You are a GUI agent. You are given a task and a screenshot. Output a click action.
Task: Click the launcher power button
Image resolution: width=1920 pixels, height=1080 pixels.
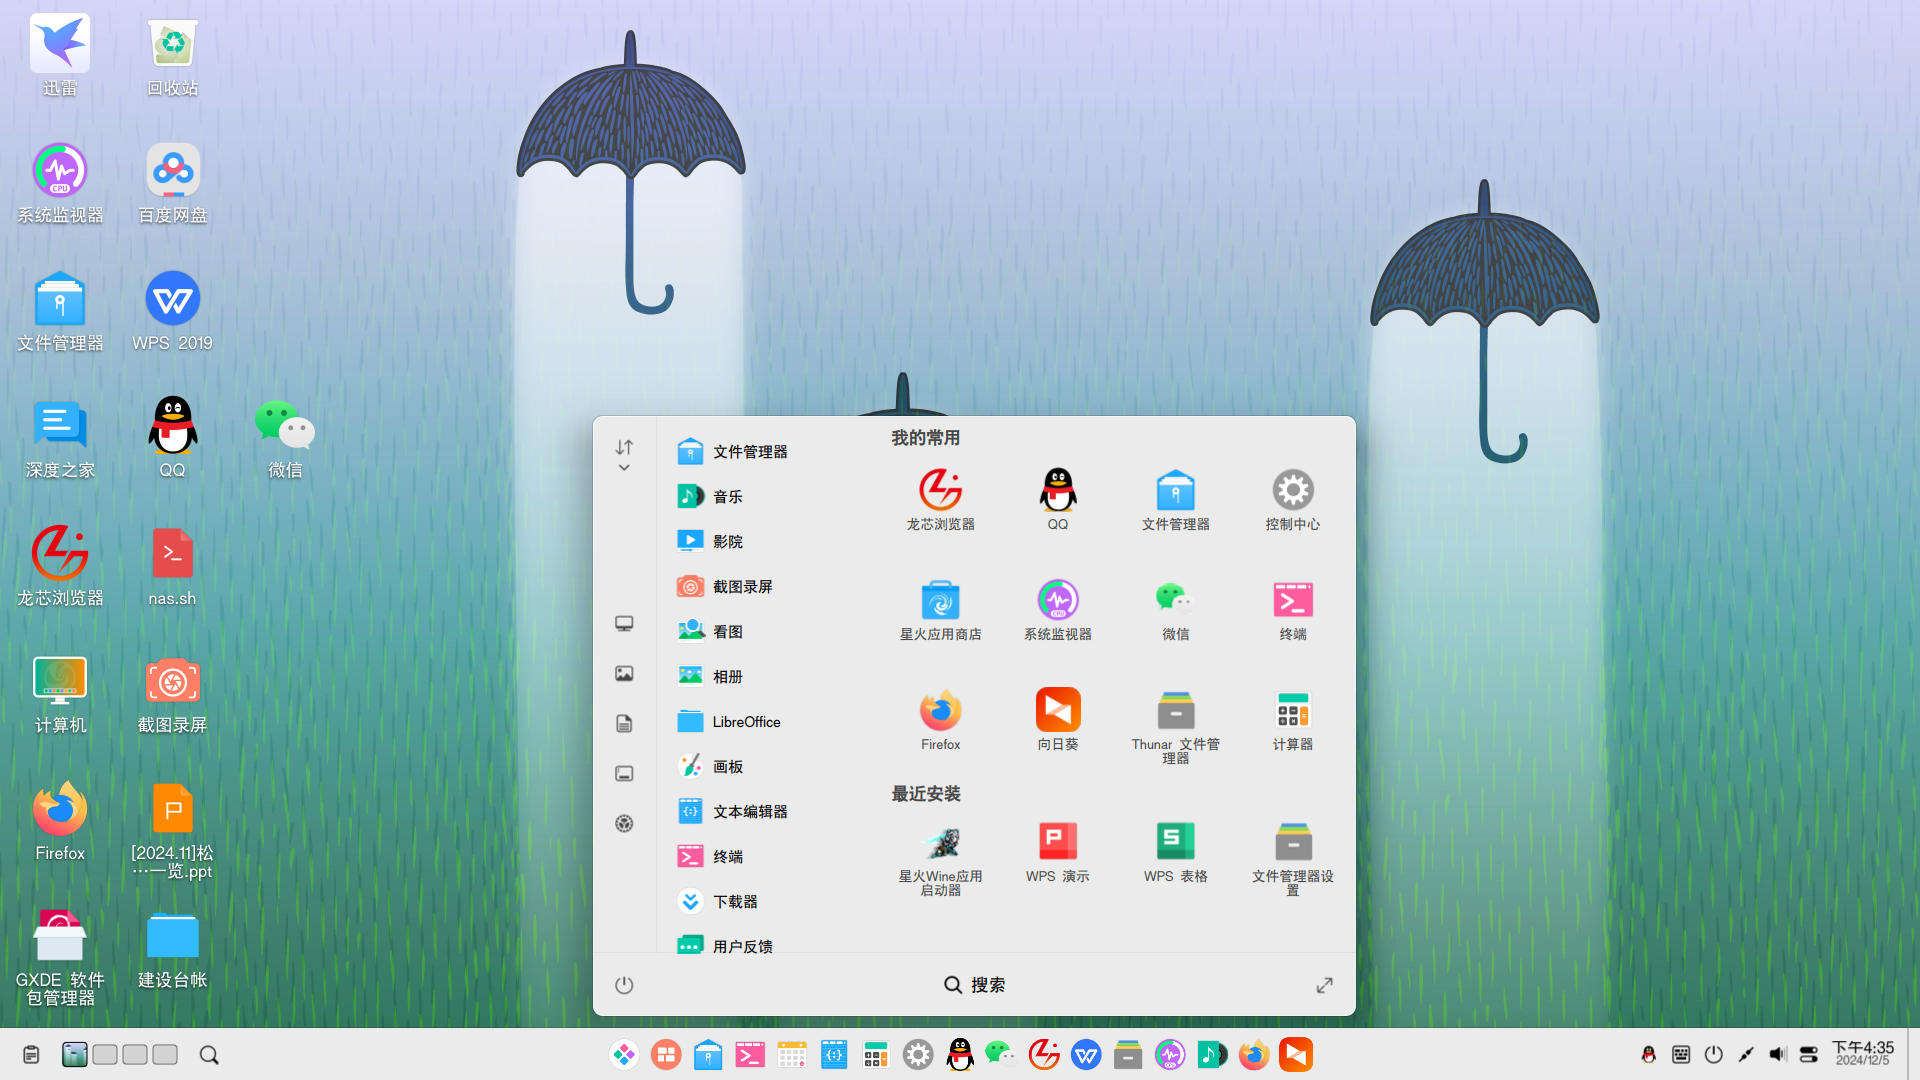[624, 985]
